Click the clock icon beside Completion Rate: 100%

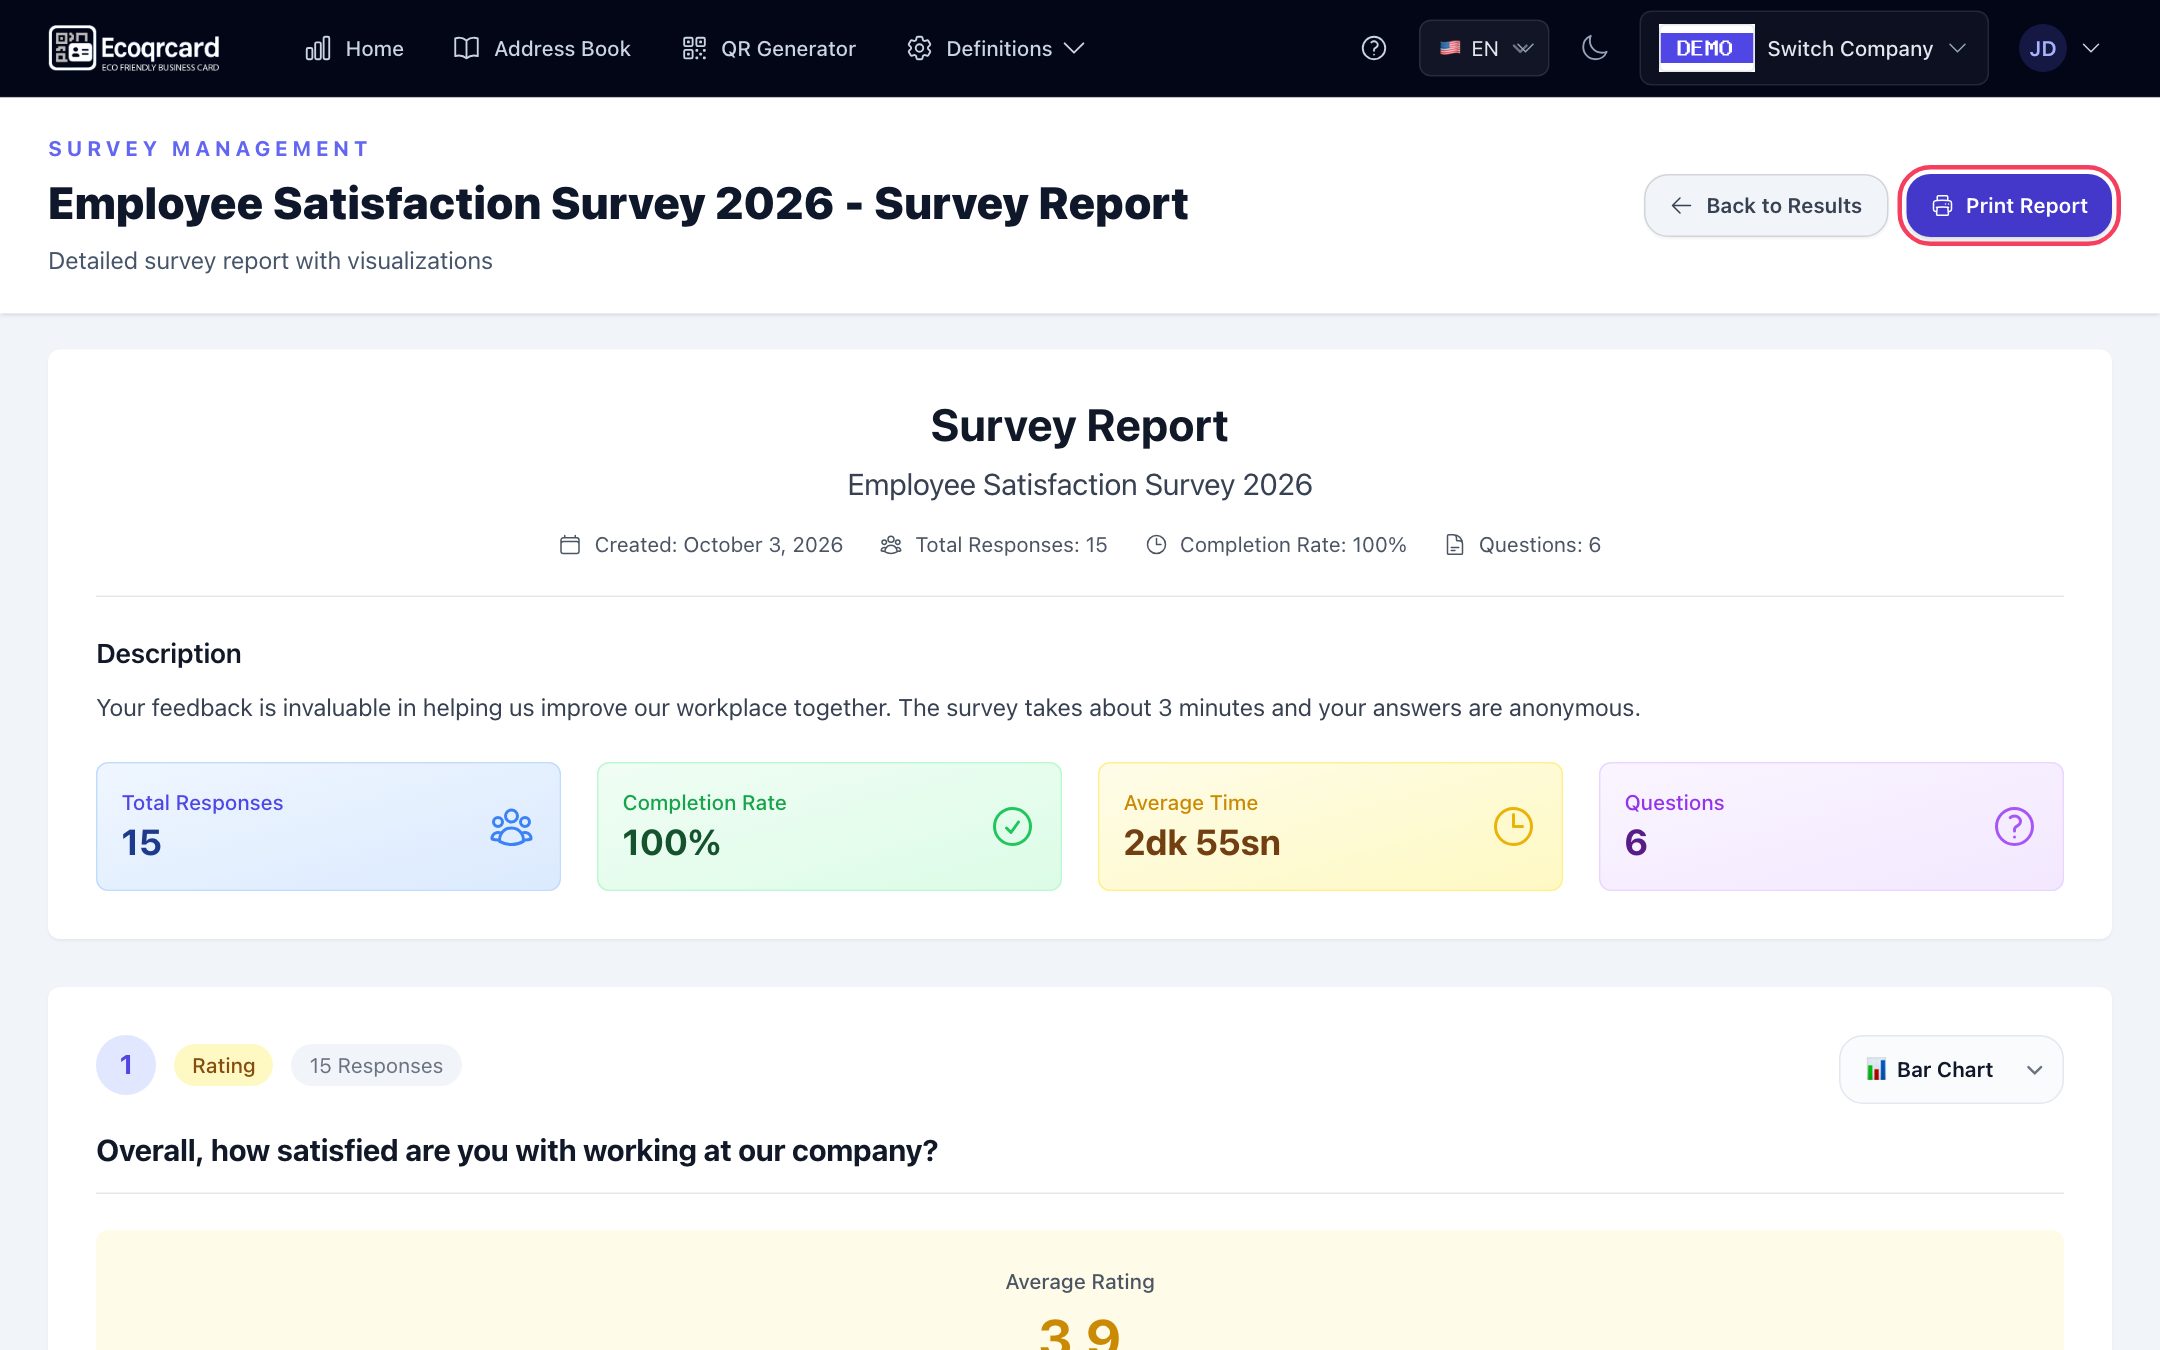tap(1156, 545)
